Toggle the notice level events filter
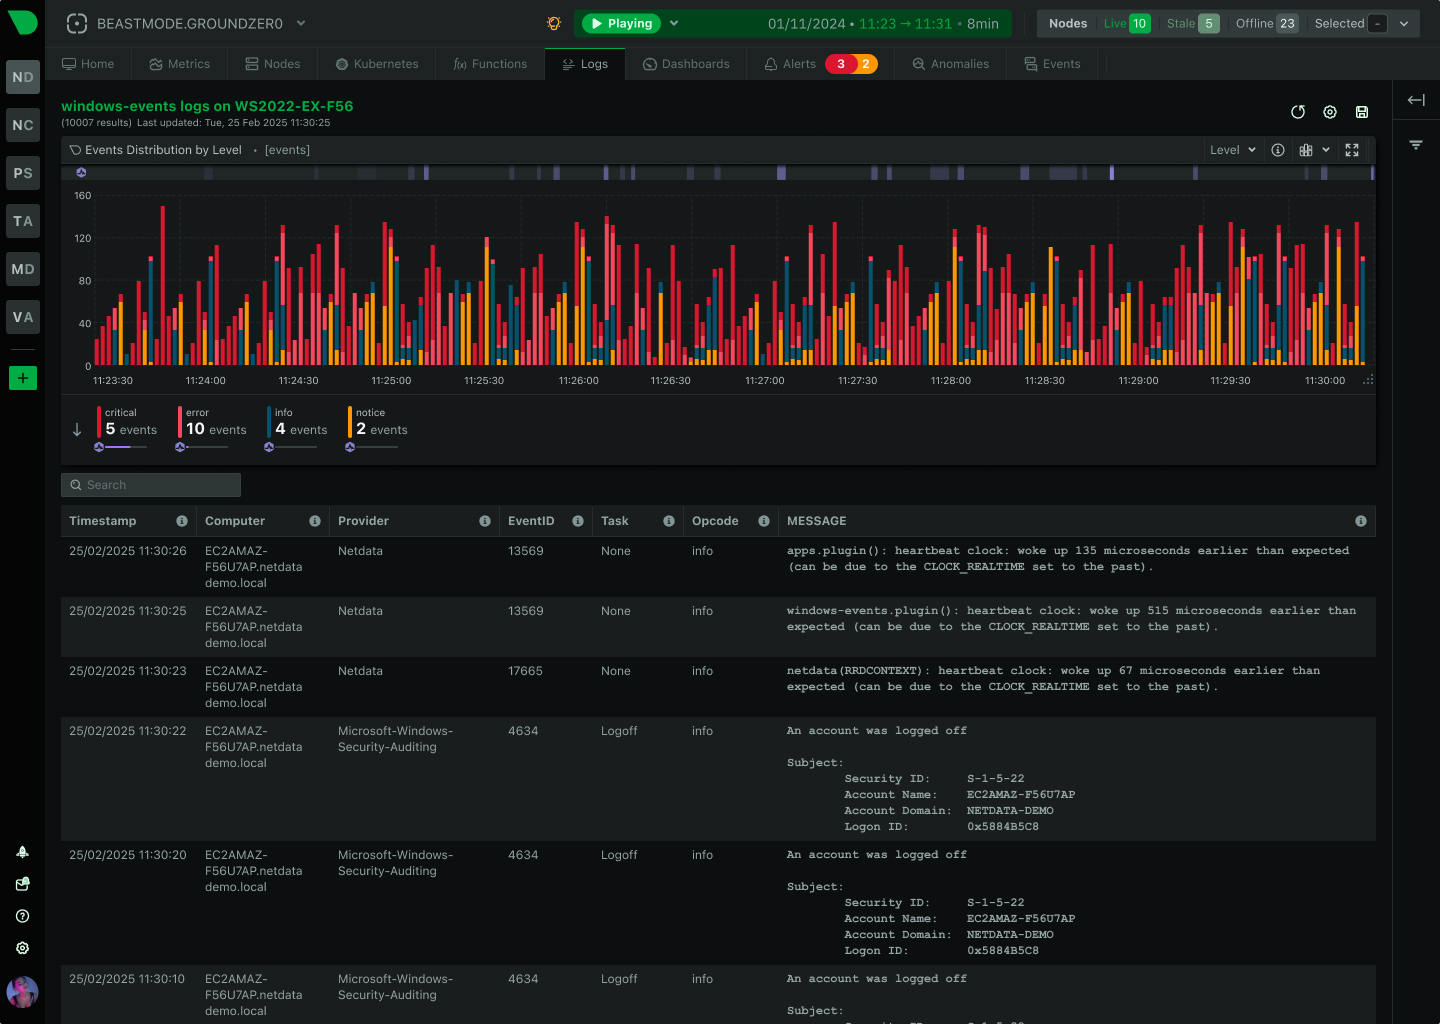 click(x=380, y=422)
